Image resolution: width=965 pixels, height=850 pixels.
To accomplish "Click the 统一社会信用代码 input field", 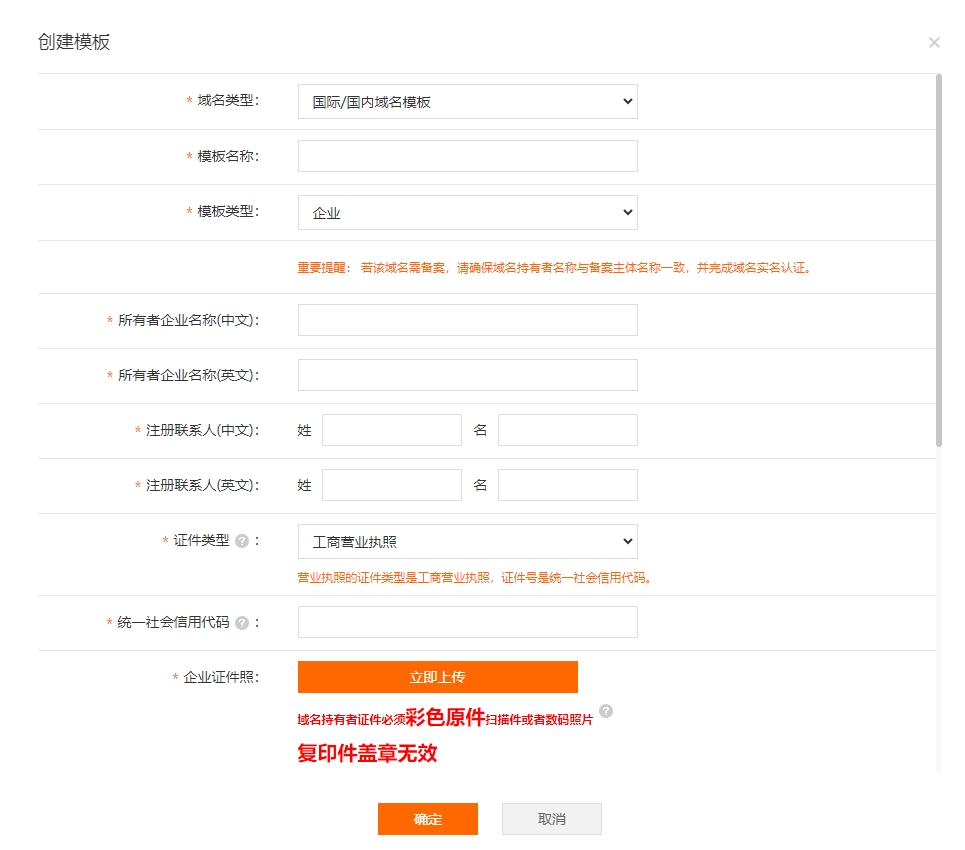I will coord(467,622).
